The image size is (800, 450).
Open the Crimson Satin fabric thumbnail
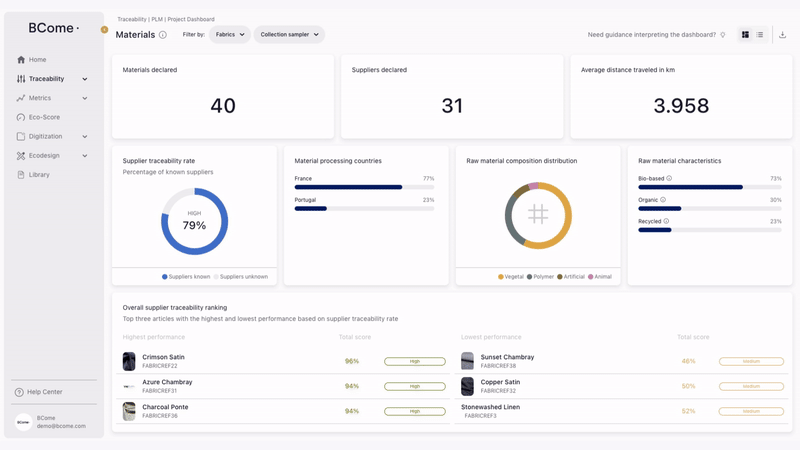coord(129,361)
